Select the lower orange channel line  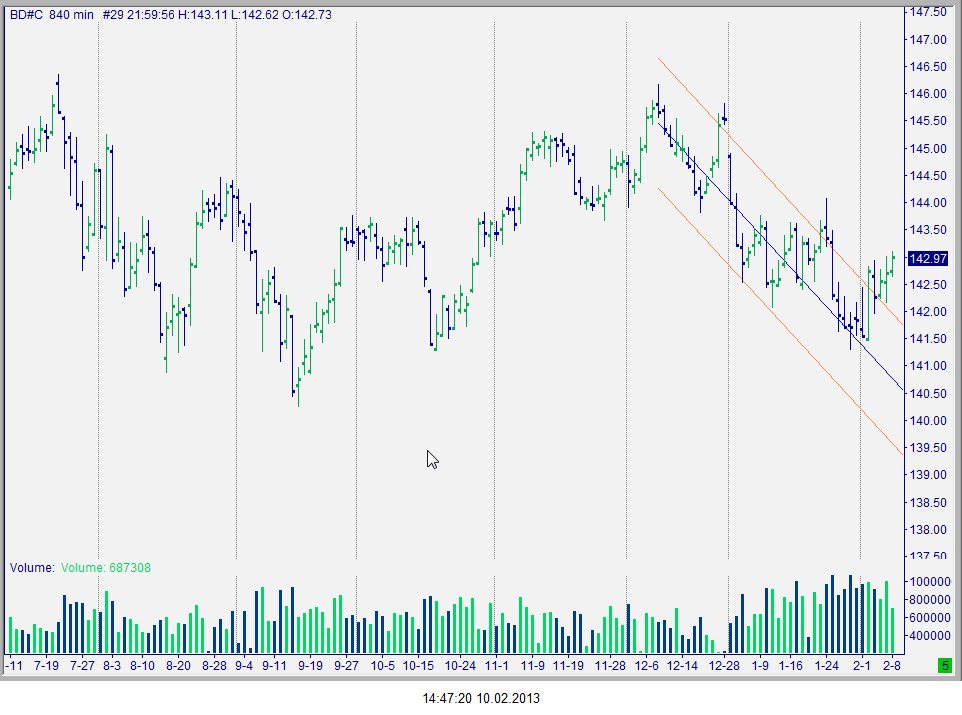point(779,320)
